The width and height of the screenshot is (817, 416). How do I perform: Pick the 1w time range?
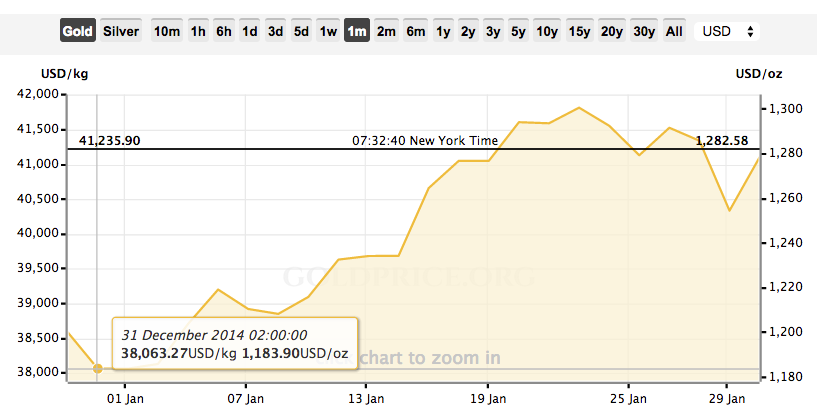click(328, 31)
